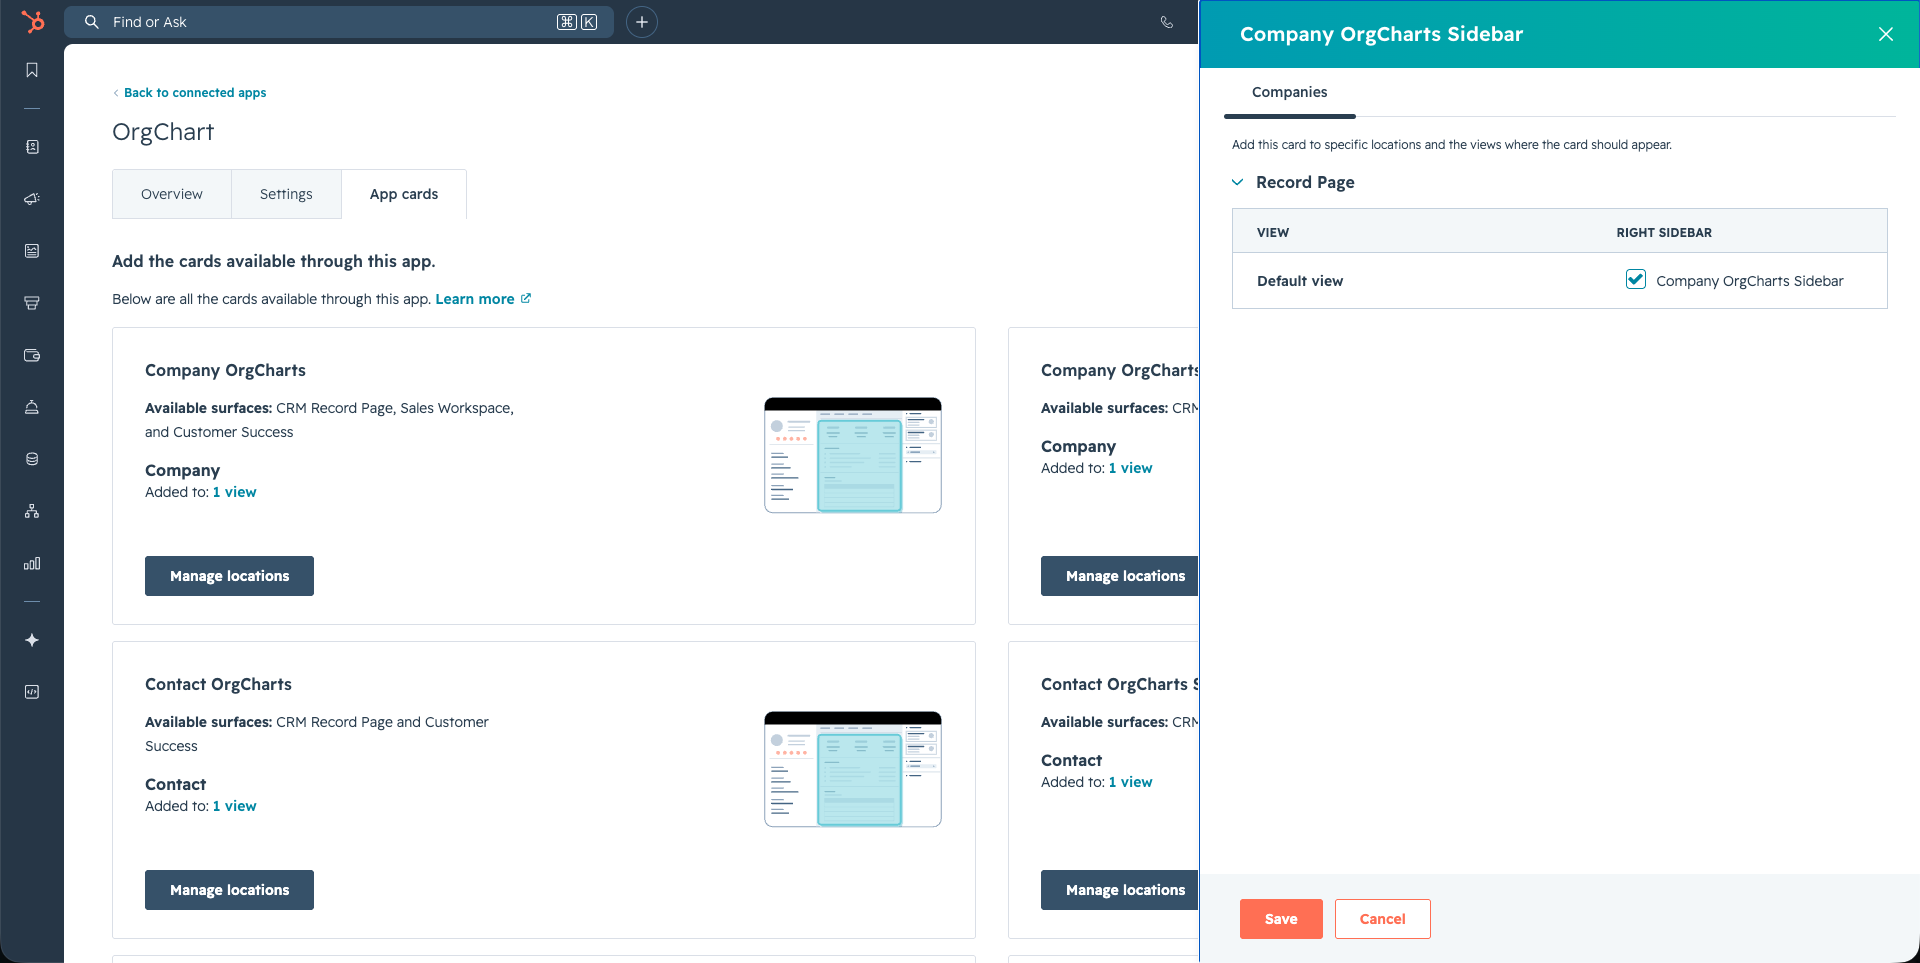Click the external link icon beside Learn more
Image resolution: width=1920 pixels, height=963 pixels.
click(526, 298)
